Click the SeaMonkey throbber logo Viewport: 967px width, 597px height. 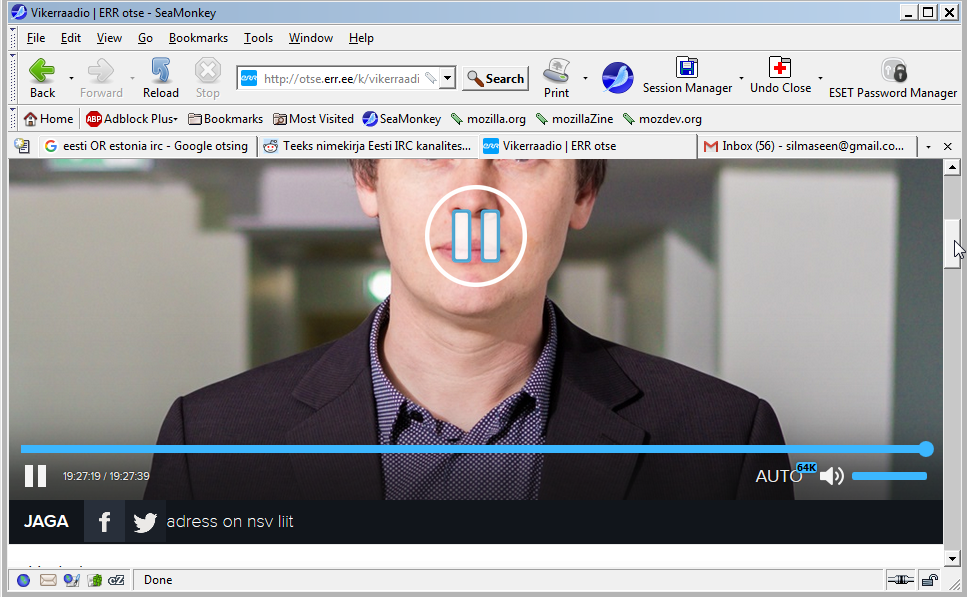(x=617, y=77)
